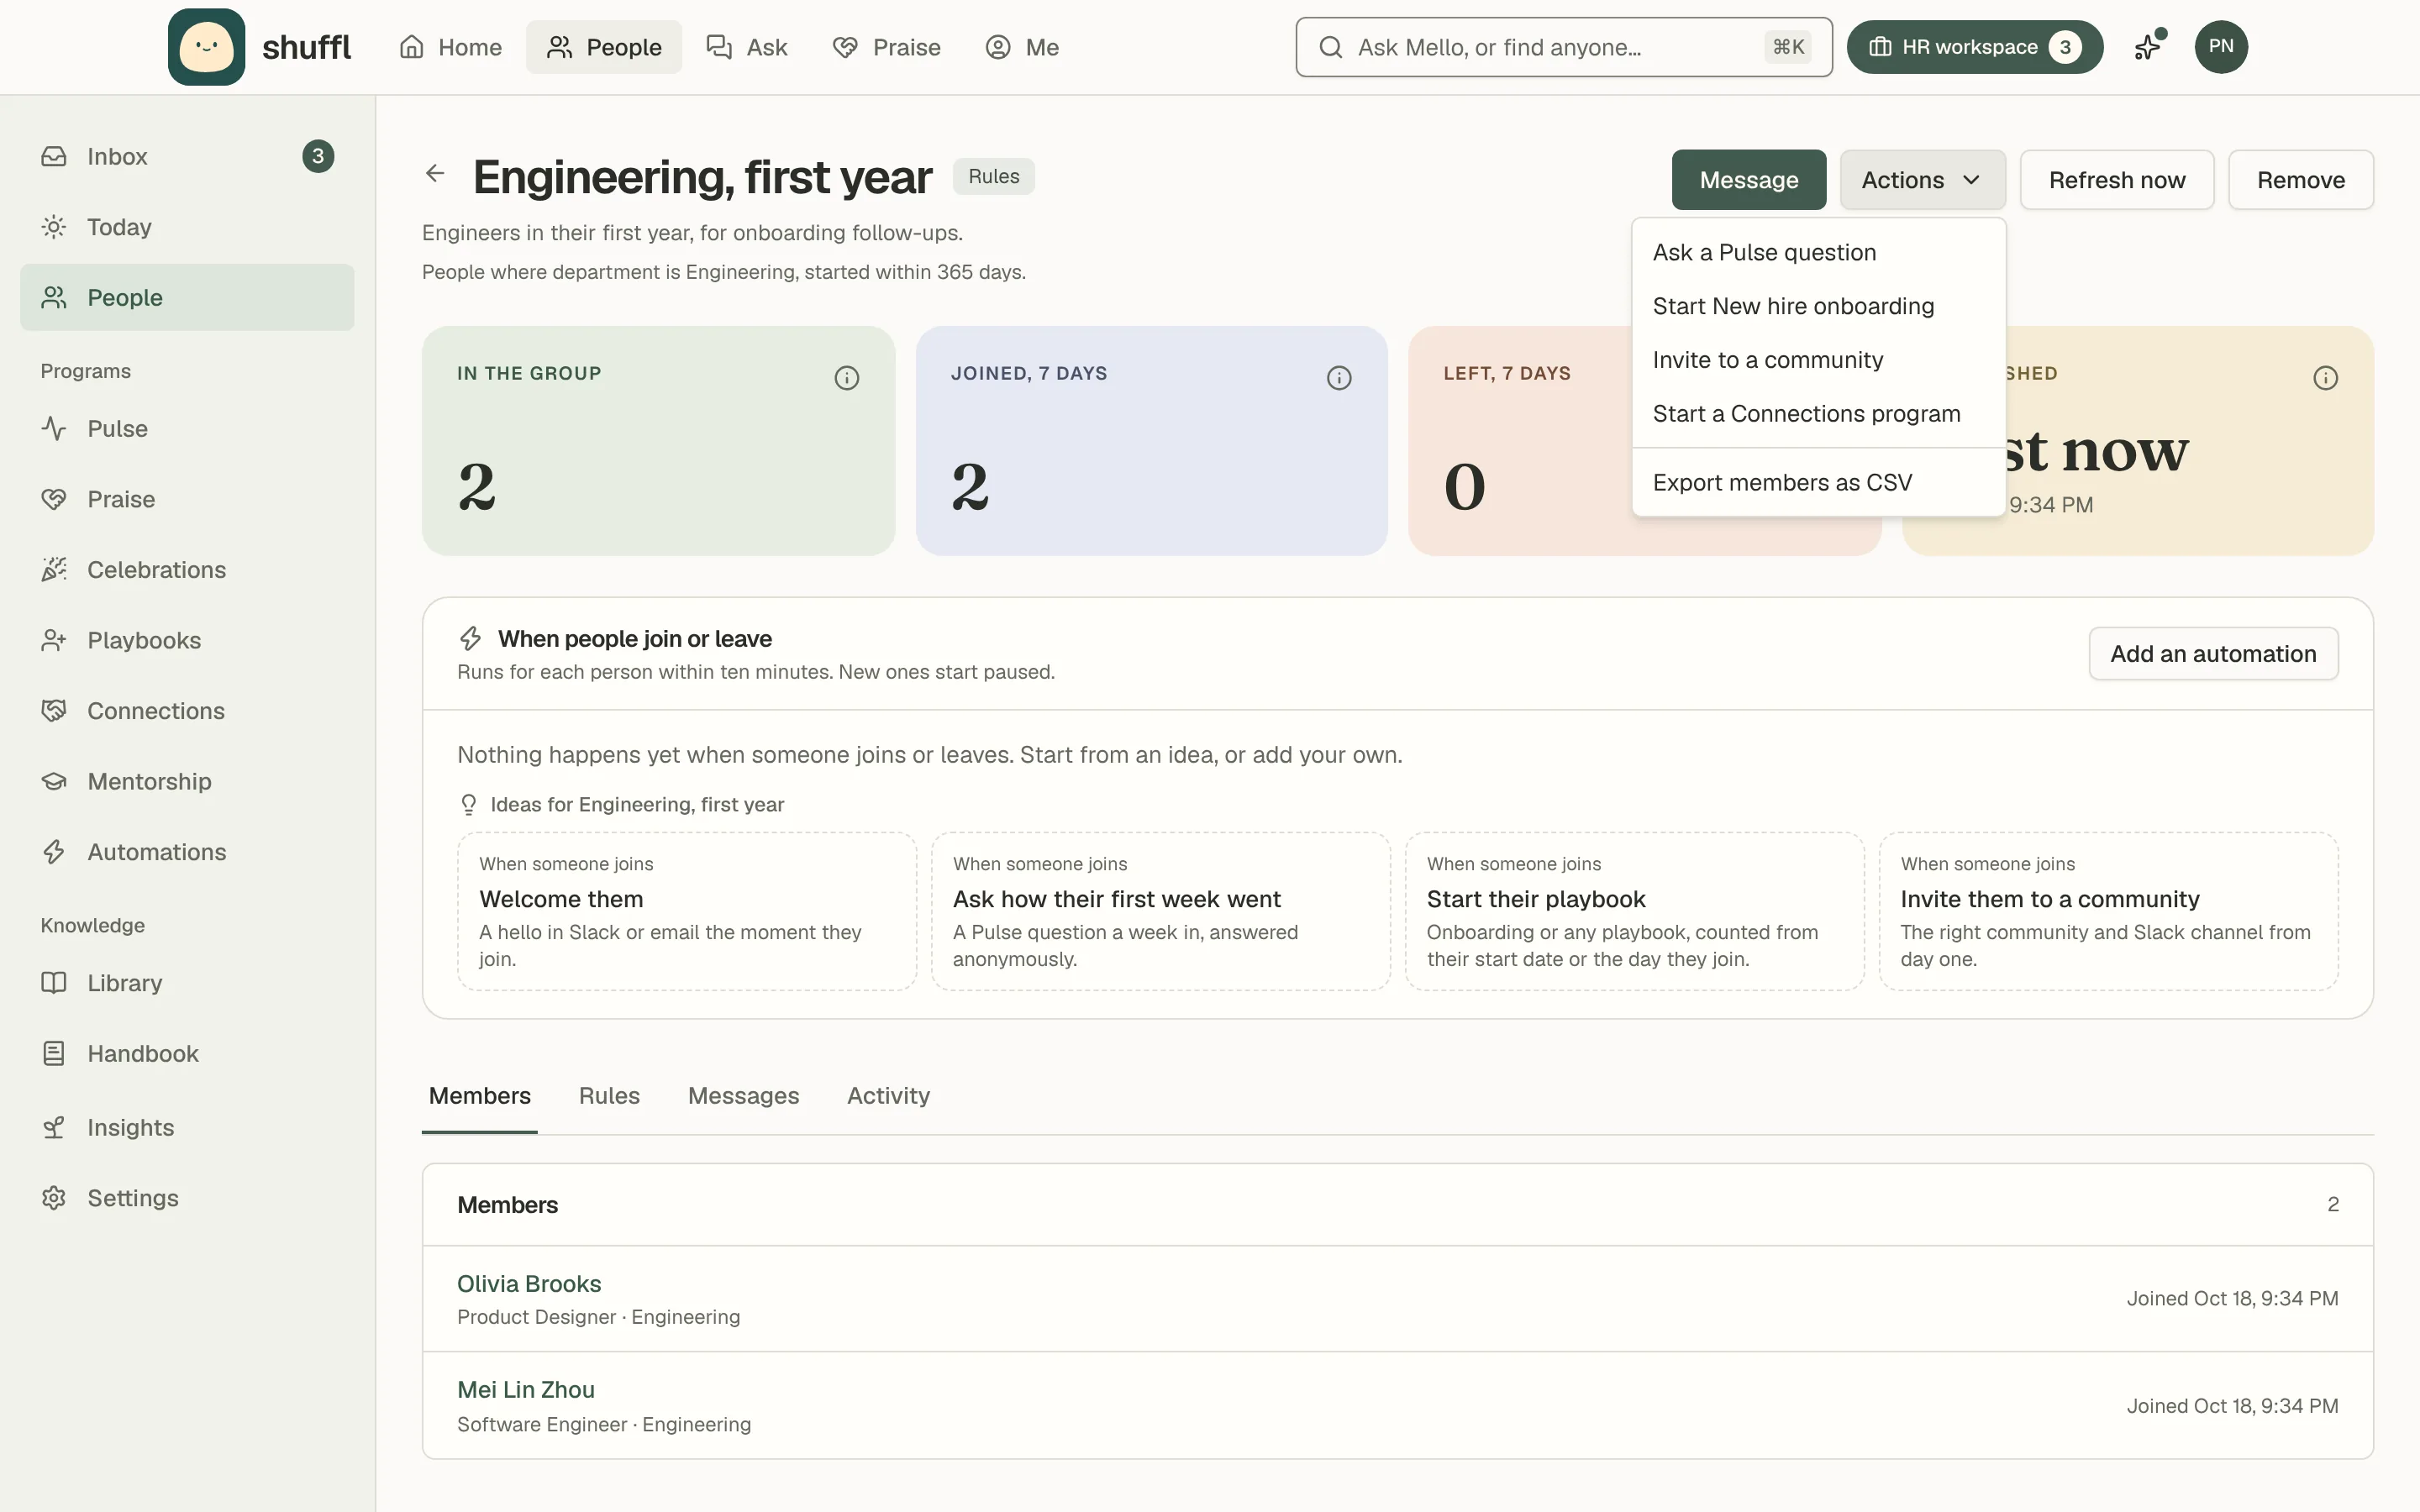The image size is (2420, 1512).
Task: Show info for Joined, 7 days card
Action: point(1339,378)
